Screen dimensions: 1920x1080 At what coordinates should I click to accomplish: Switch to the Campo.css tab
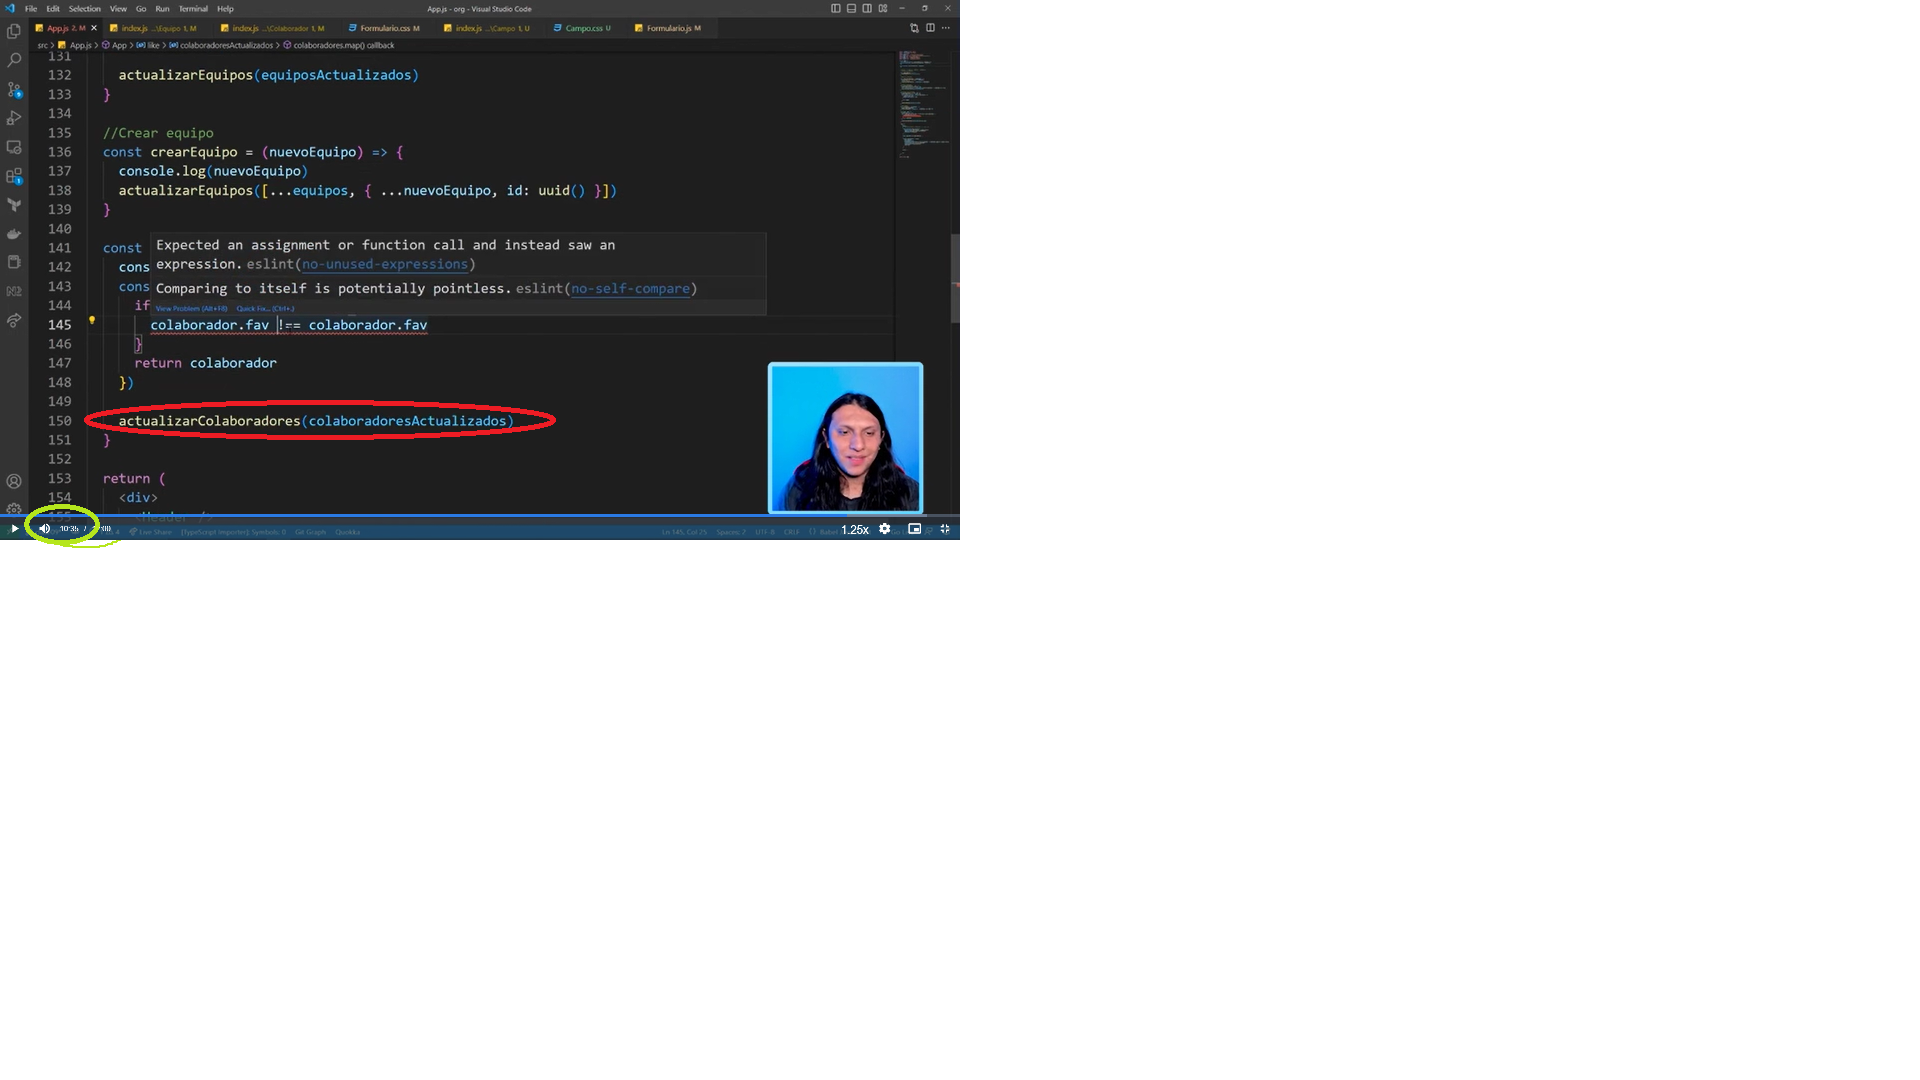coord(582,28)
